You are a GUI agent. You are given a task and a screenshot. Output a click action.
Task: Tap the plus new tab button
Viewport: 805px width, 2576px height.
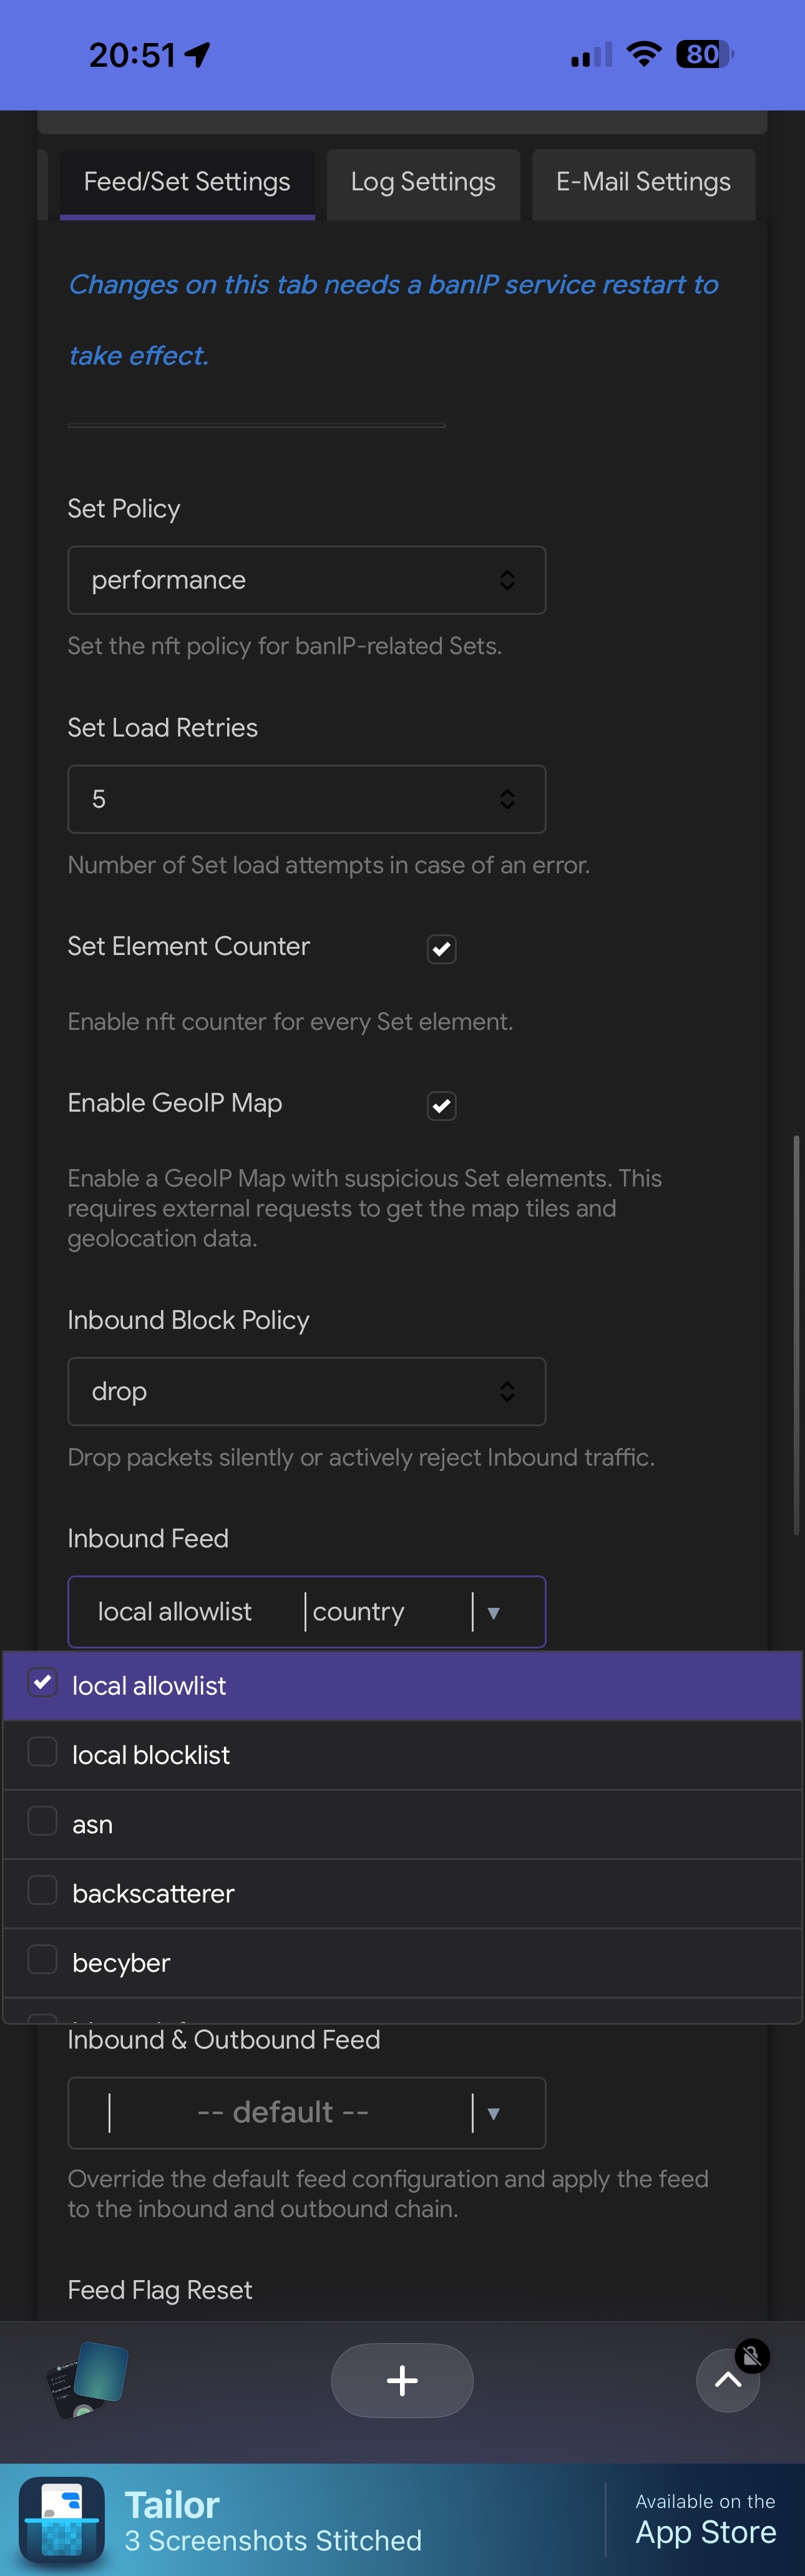click(x=402, y=2380)
